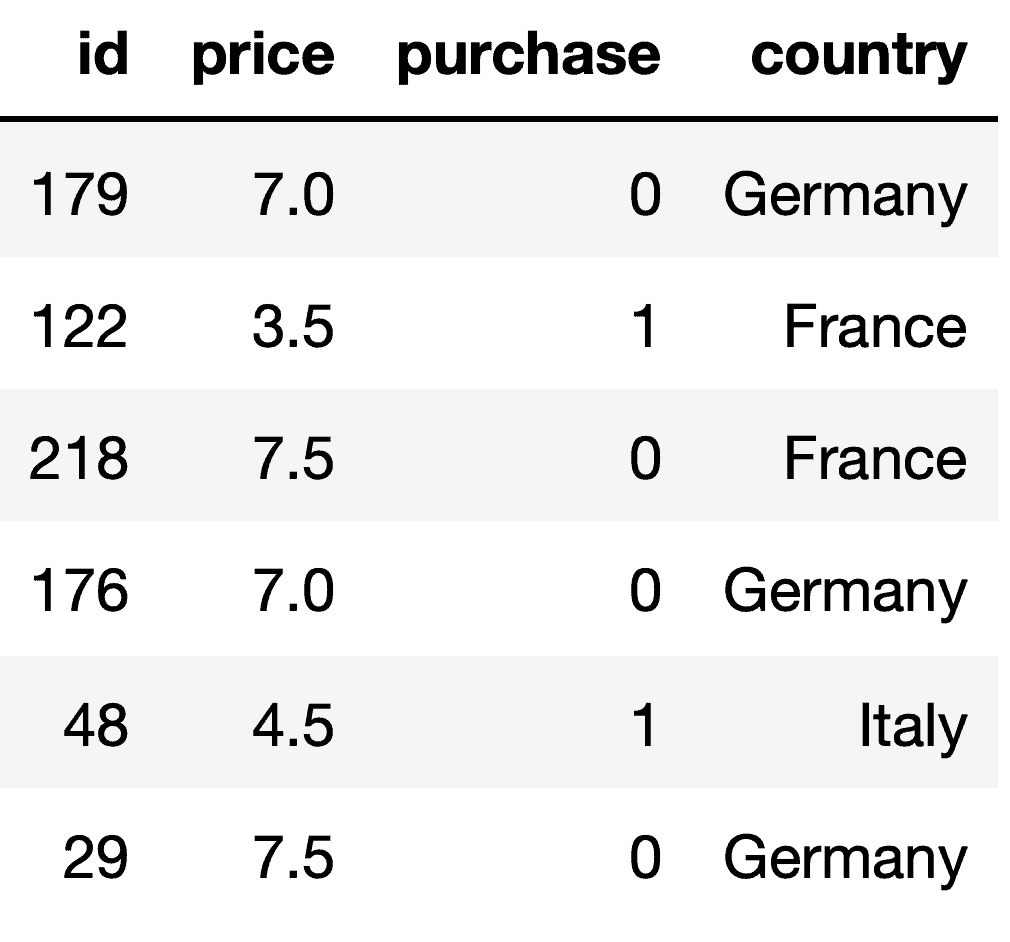This screenshot has height=942, width=1010.
Task: Click Germany in the row with id 179
Action: 845,197
